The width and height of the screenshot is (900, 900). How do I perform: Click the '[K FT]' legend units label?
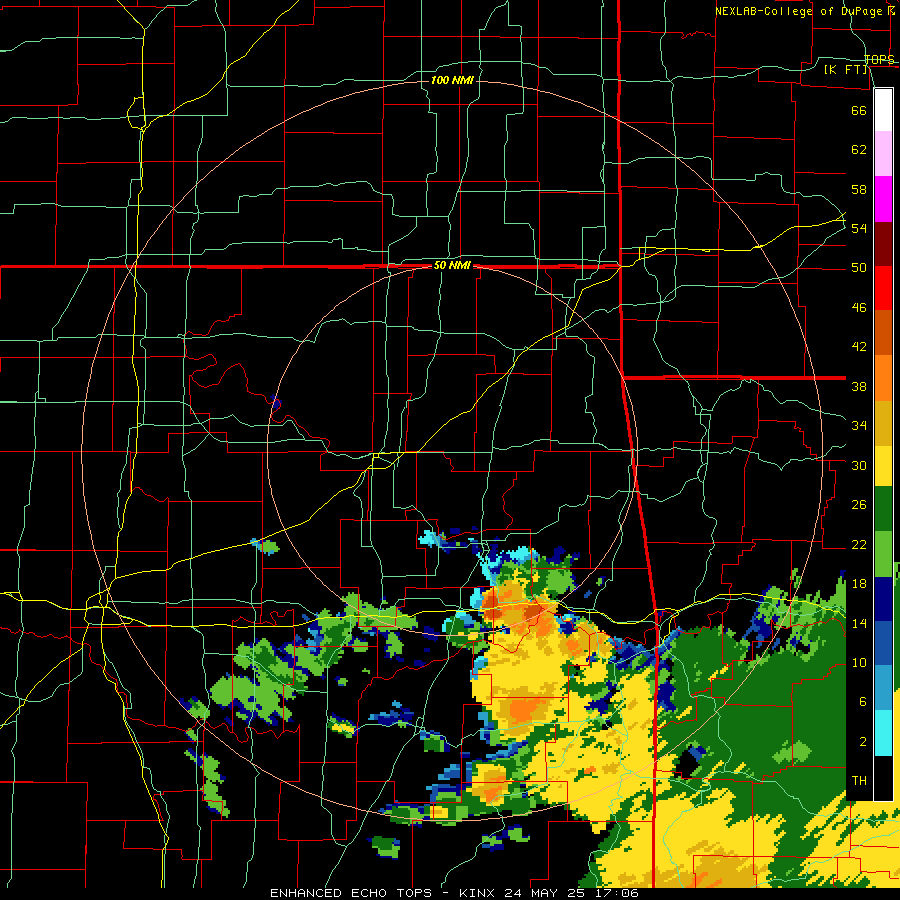click(x=846, y=69)
